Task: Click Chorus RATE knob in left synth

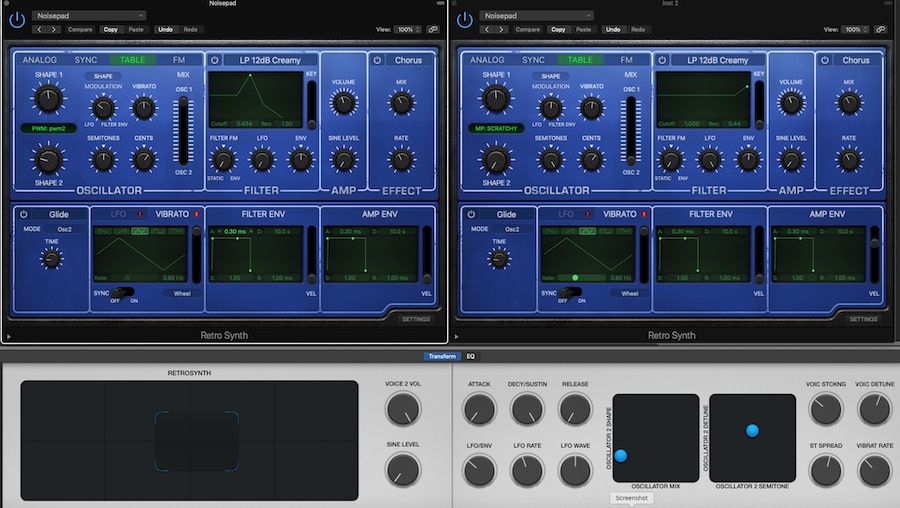Action: point(401,160)
